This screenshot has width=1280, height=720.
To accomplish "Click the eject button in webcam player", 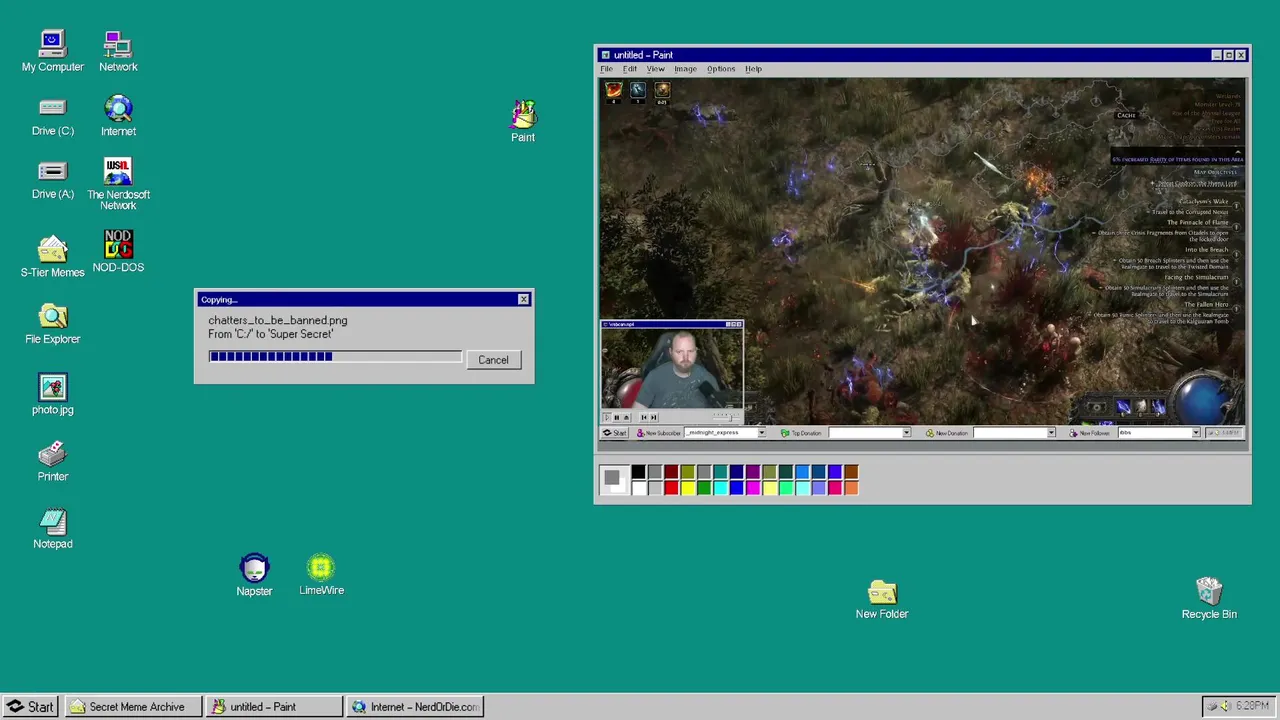I will click(x=626, y=417).
